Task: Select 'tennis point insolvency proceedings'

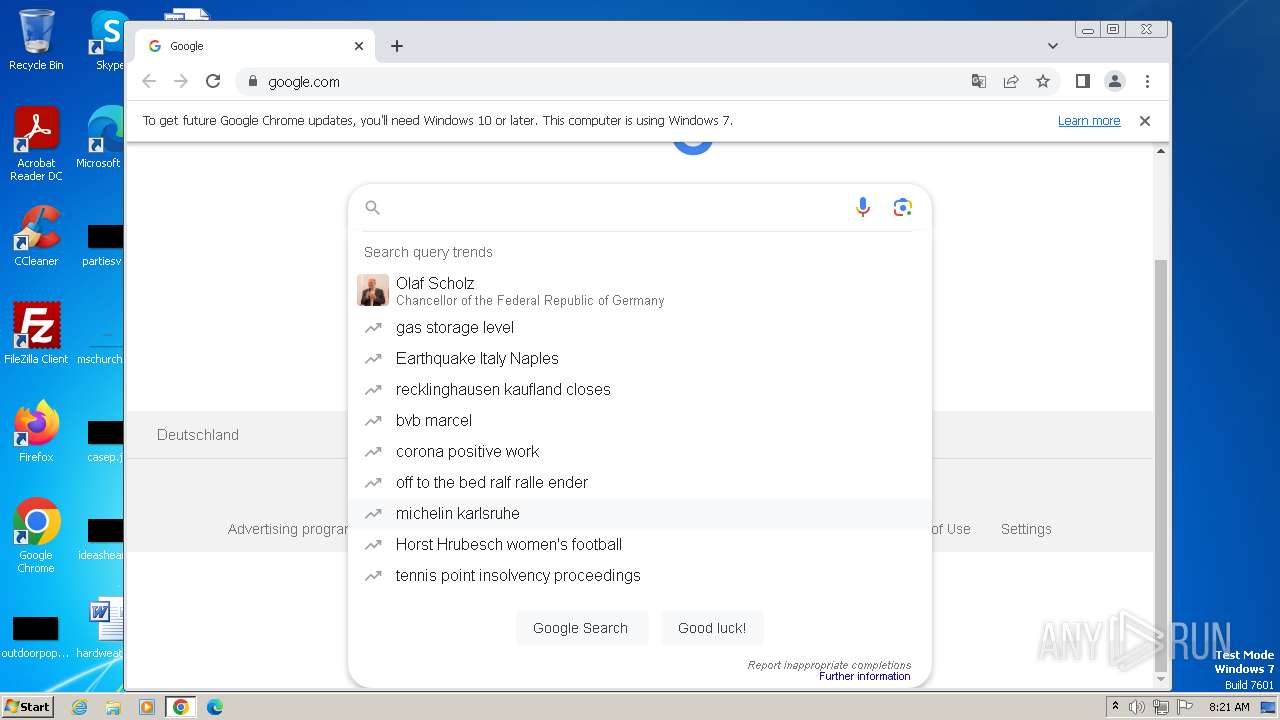Action: point(640,575)
